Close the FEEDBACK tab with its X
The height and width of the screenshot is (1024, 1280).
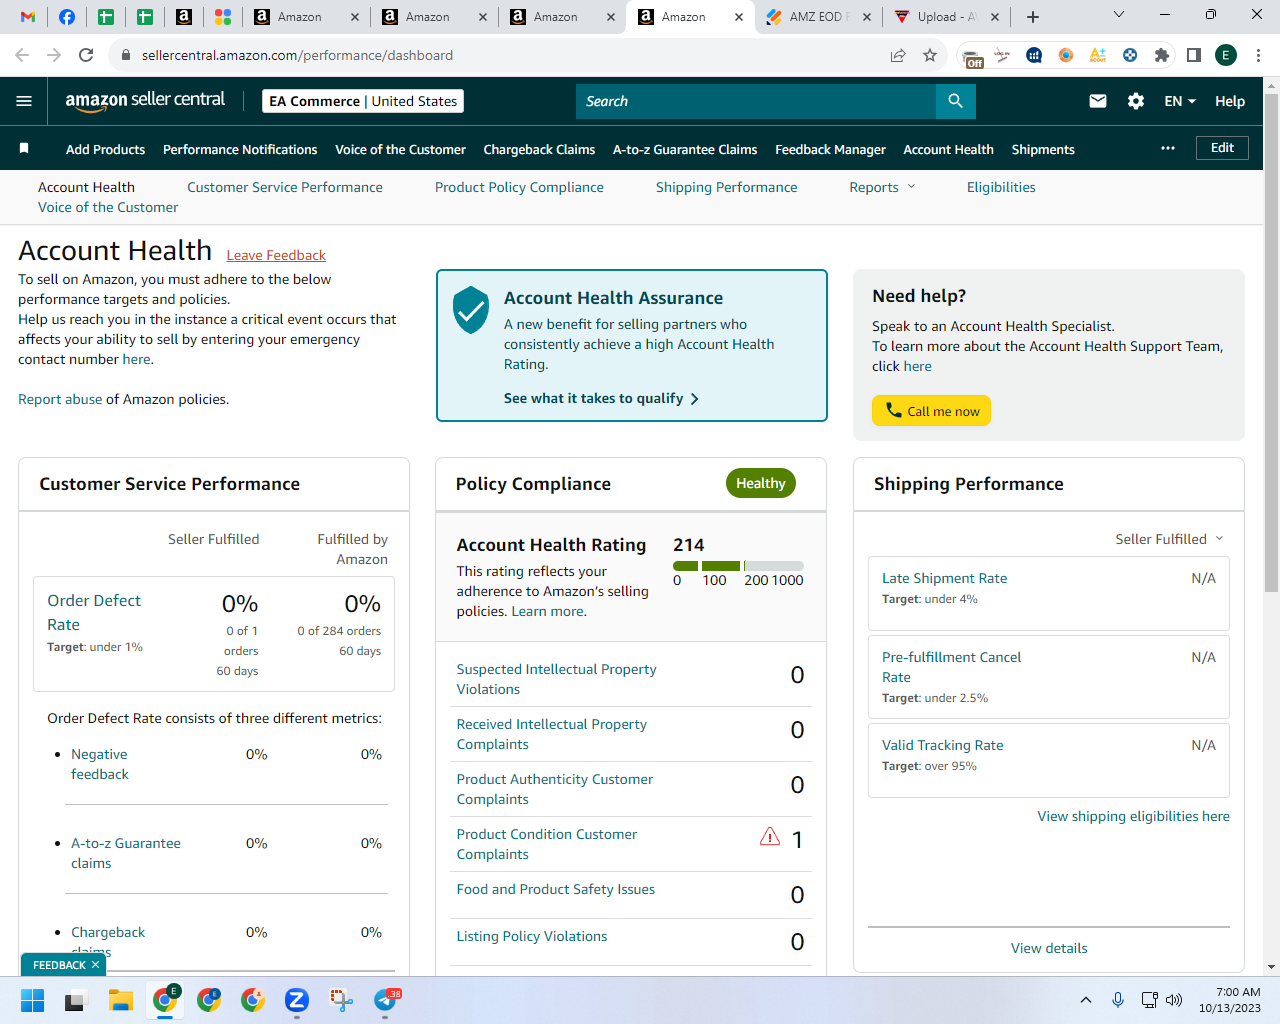pyautogui.click(x=95, y=965)
